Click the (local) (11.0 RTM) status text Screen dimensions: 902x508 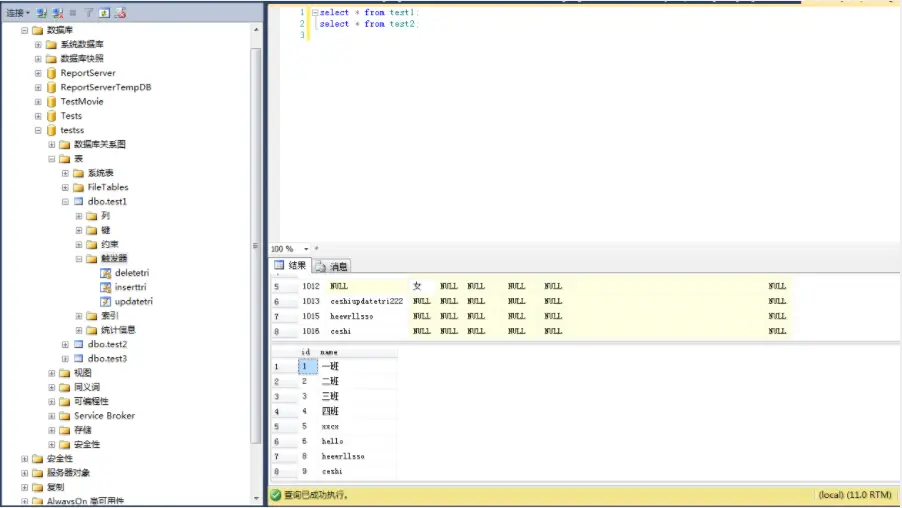click(855, 495)
